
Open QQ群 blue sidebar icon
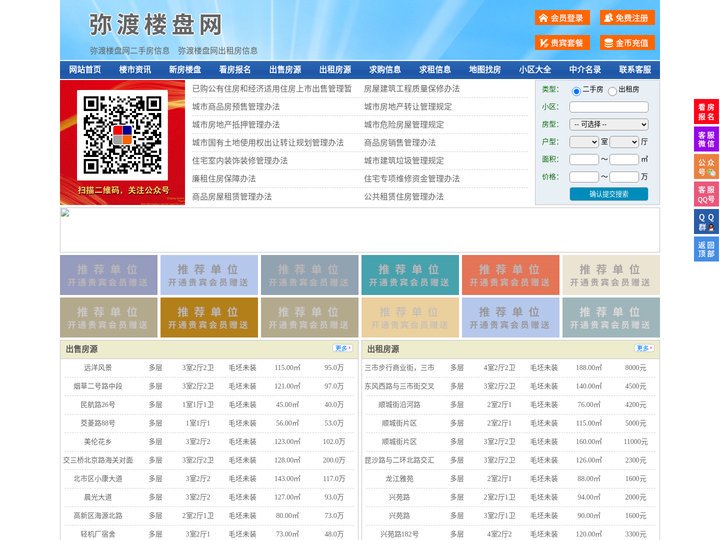(706, 222)
